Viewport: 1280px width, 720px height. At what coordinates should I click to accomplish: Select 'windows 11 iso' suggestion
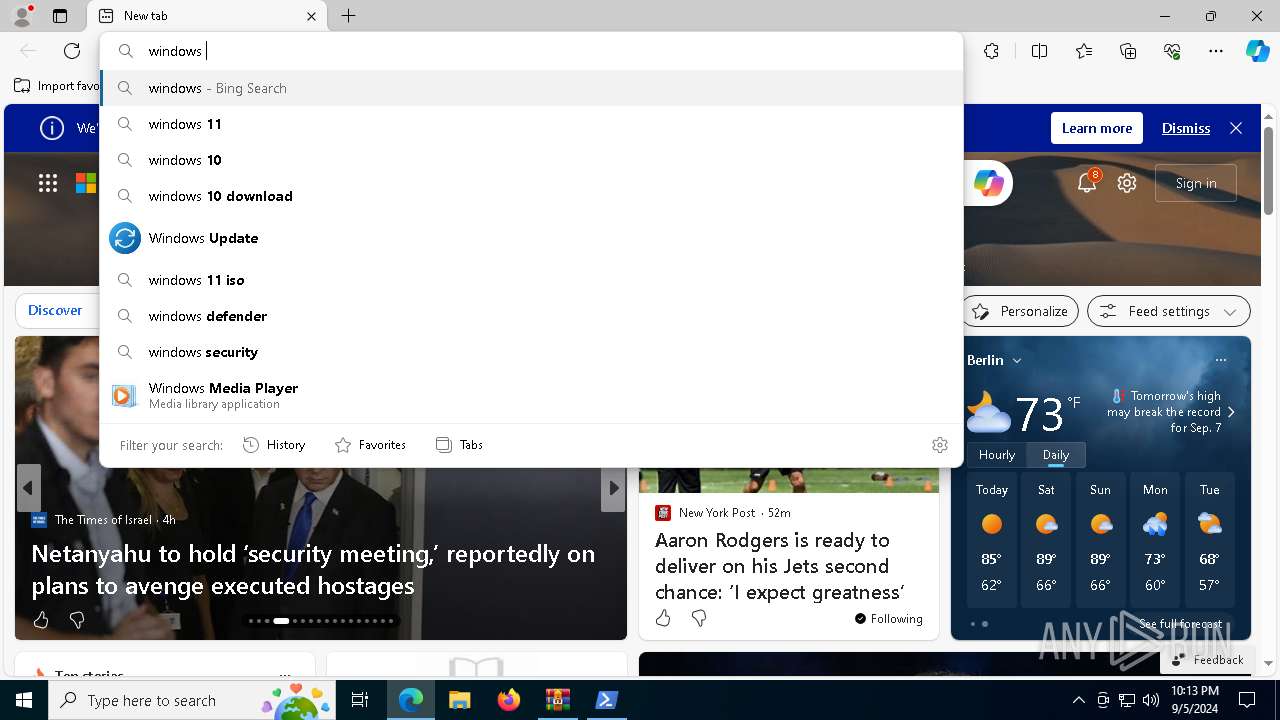tap(532, 280)
